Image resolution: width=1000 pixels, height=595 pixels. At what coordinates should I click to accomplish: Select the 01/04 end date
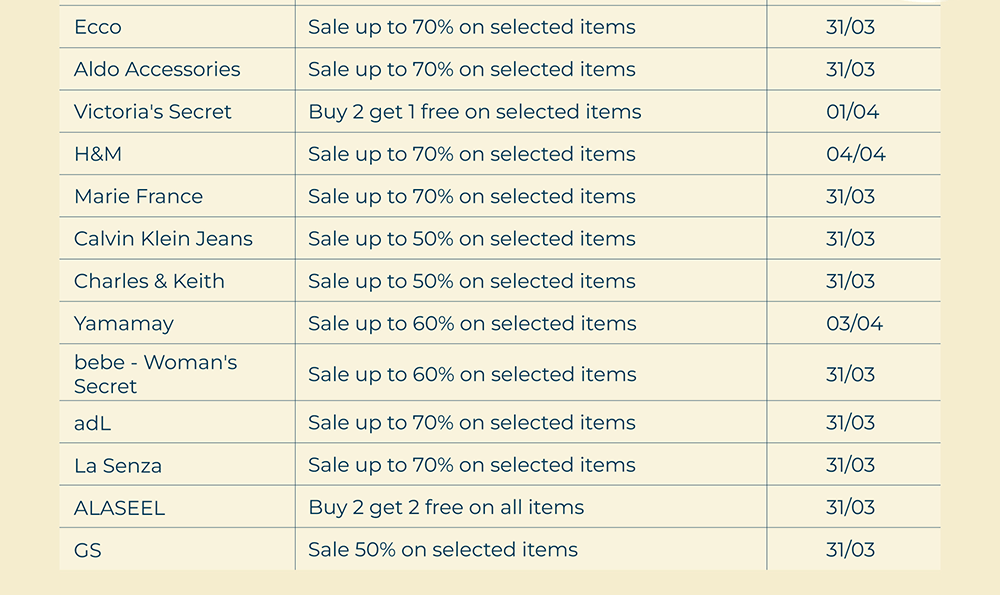[852, 112]
